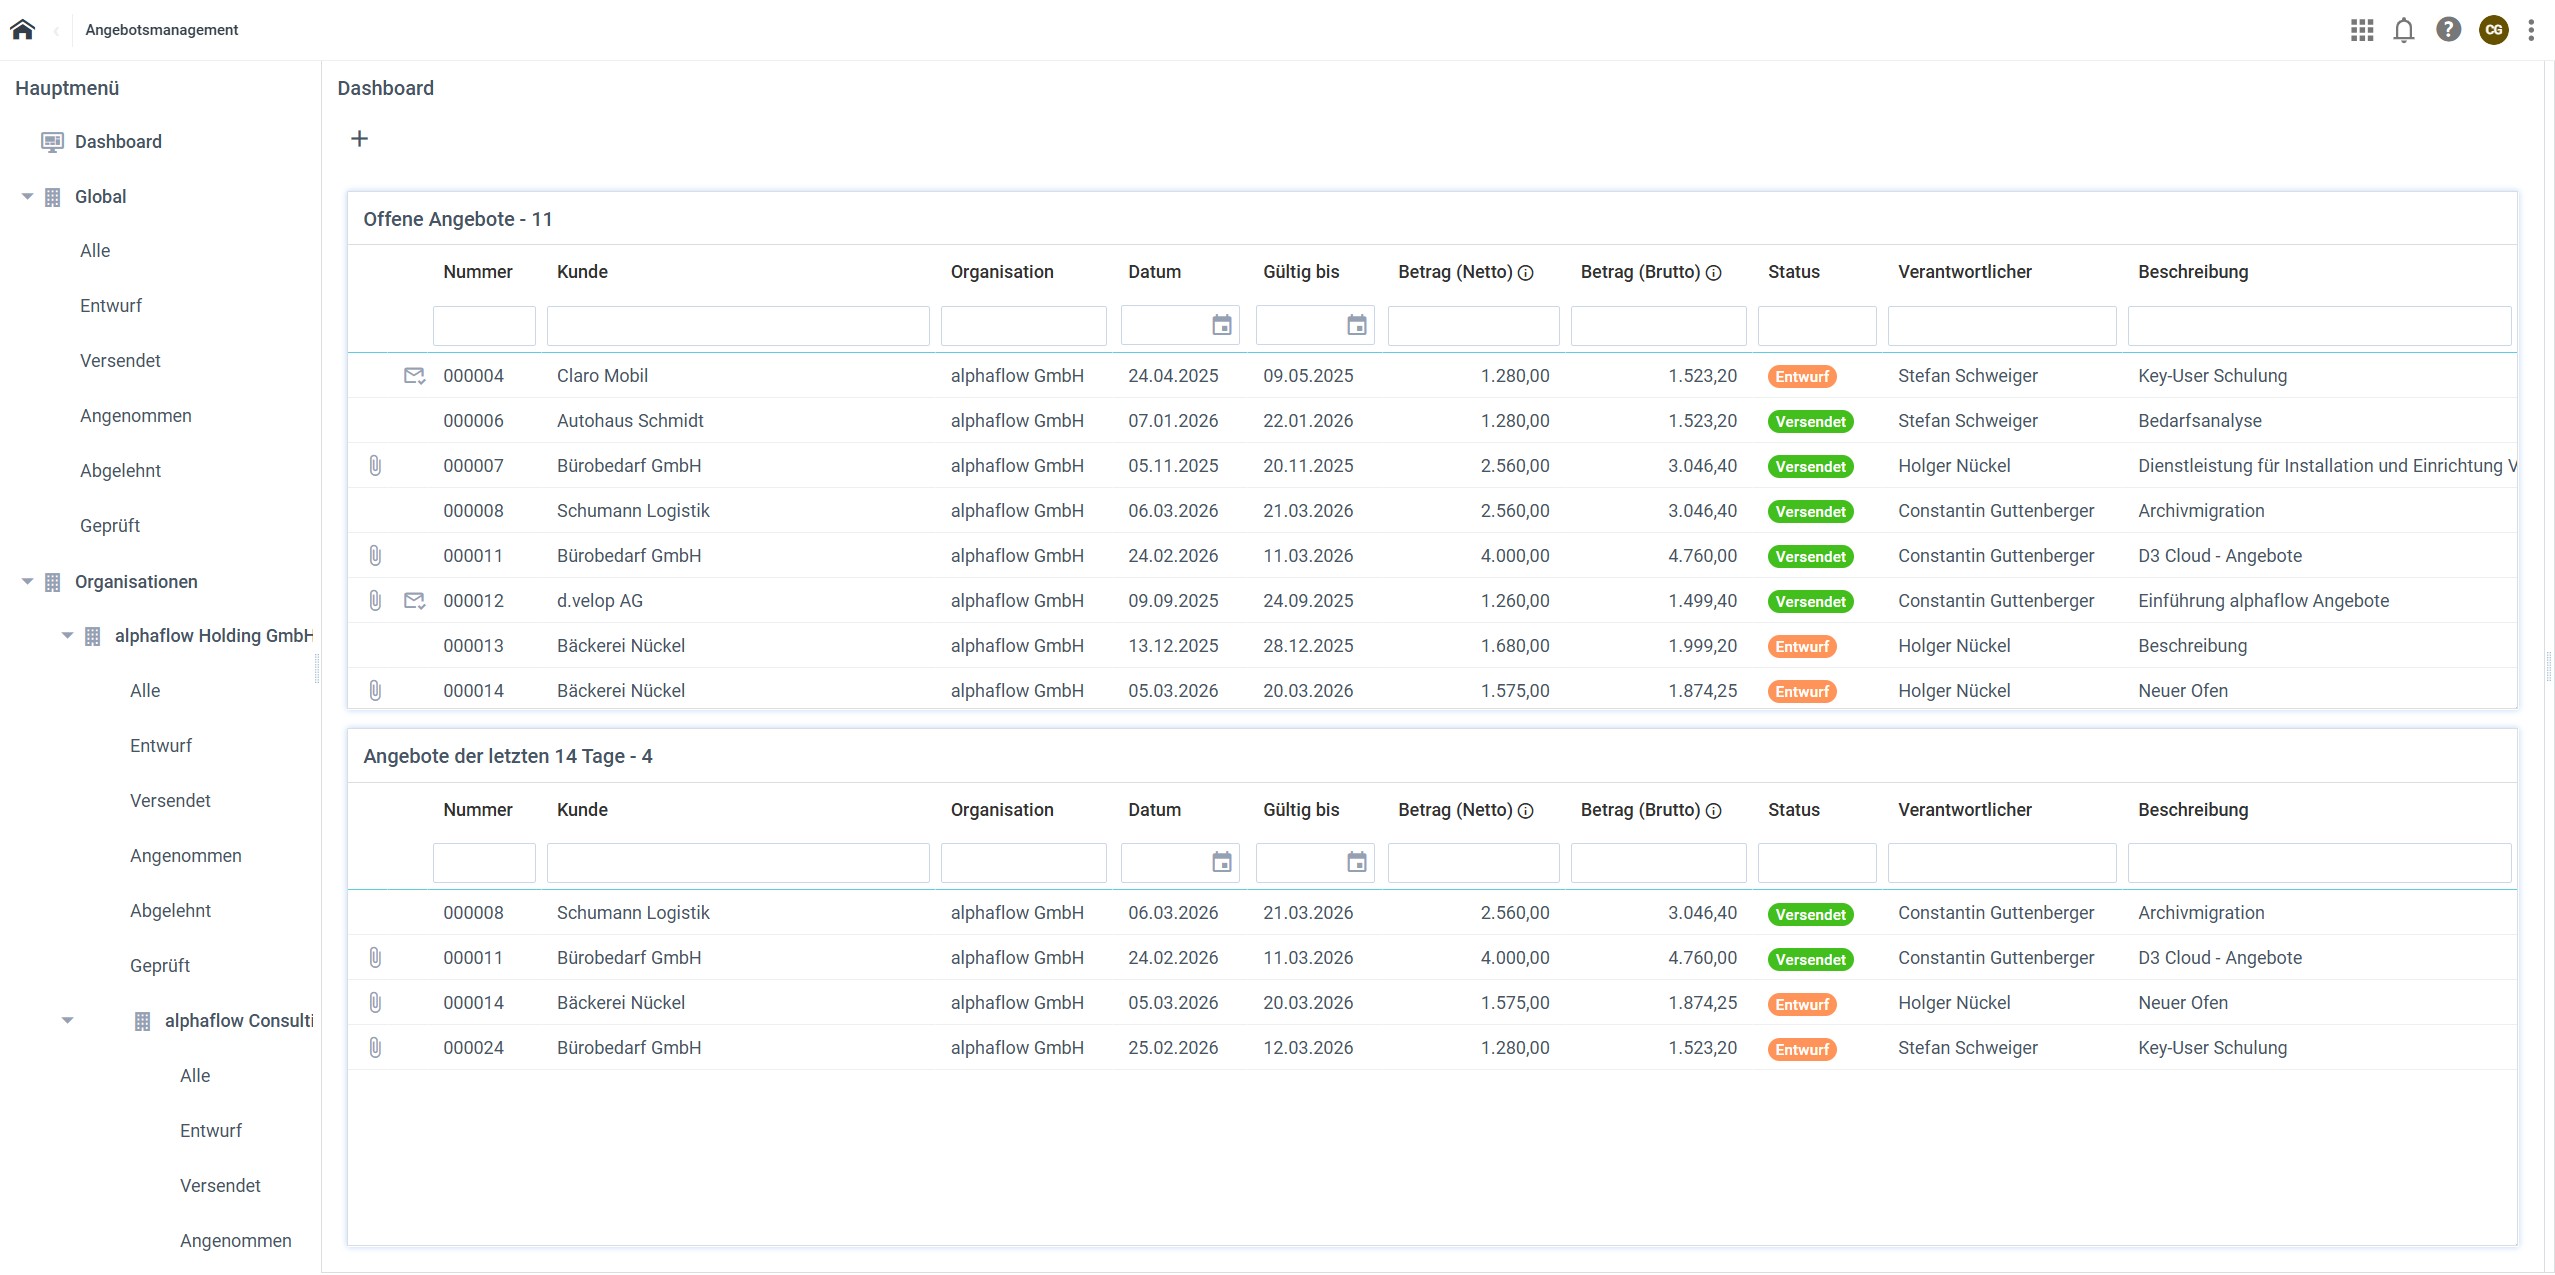
Task: Open Gültig bis calendar in last 14 days table
Action: point(1356,862)
